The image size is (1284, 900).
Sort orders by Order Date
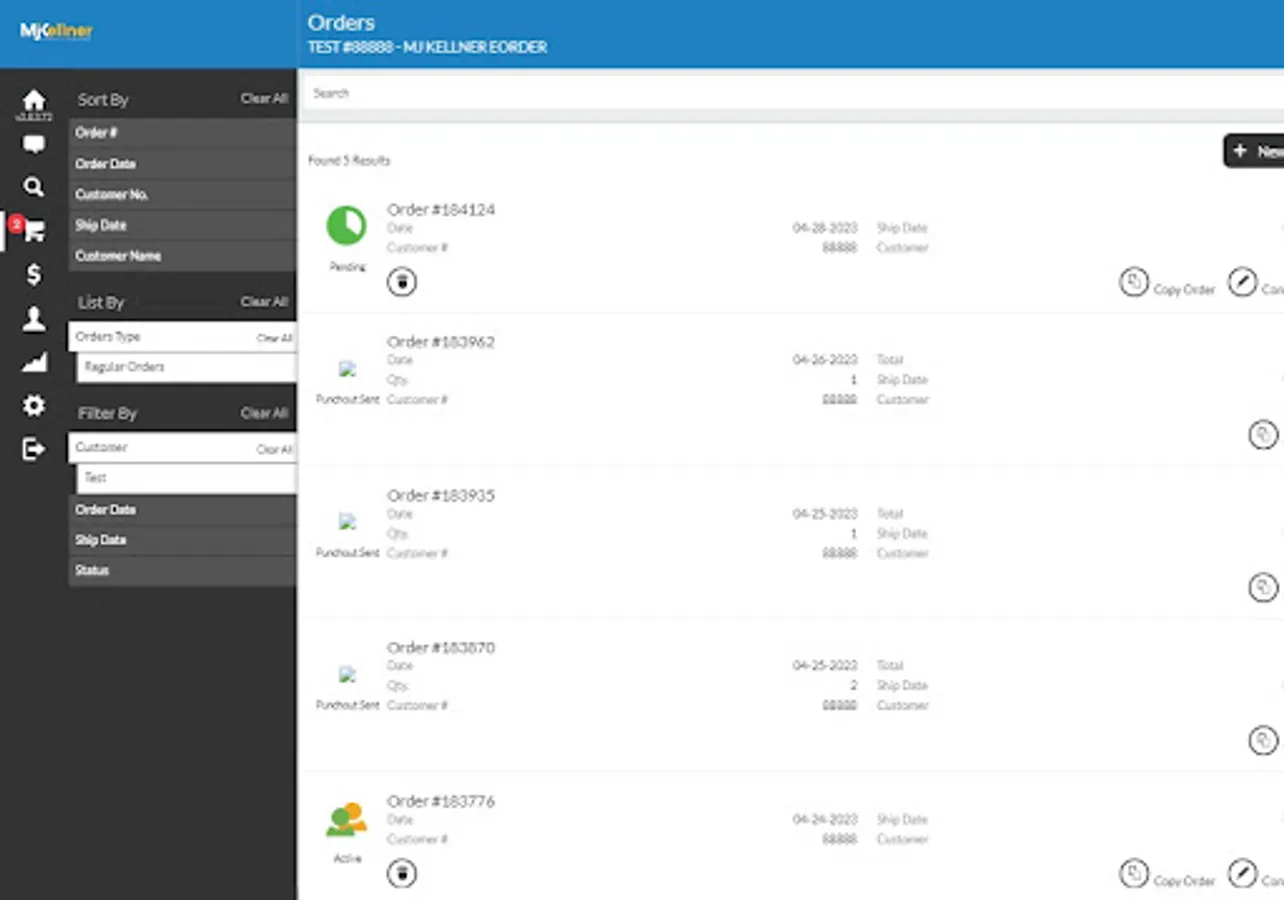coord(182,164)
